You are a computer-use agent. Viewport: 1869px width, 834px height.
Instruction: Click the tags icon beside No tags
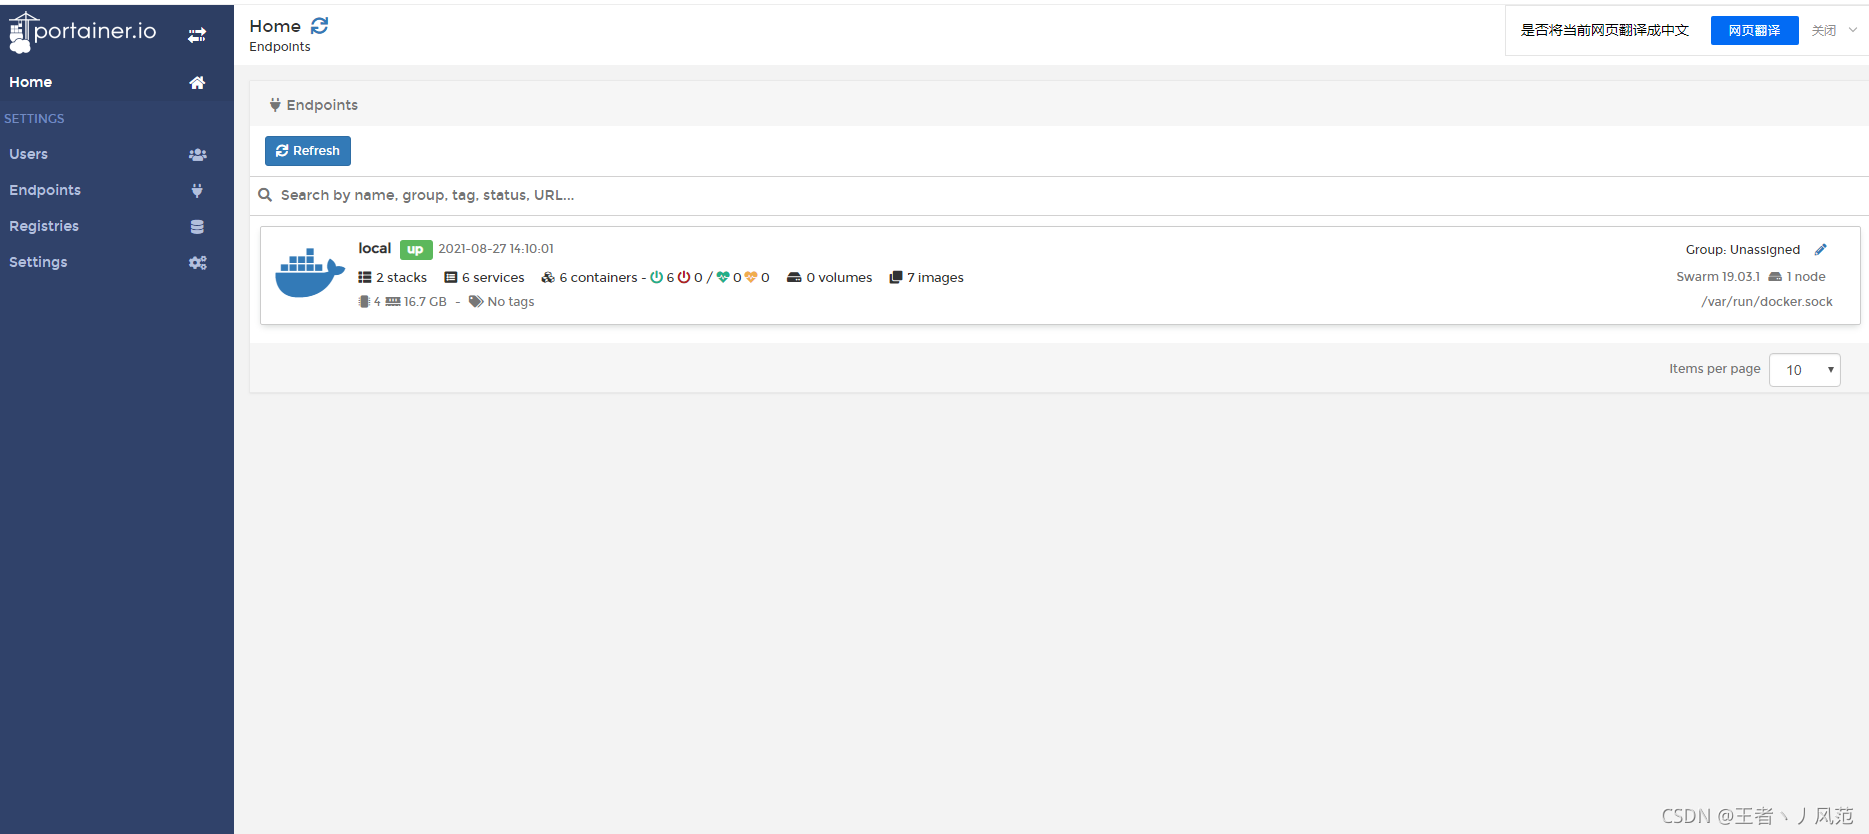tap(476, 302)
